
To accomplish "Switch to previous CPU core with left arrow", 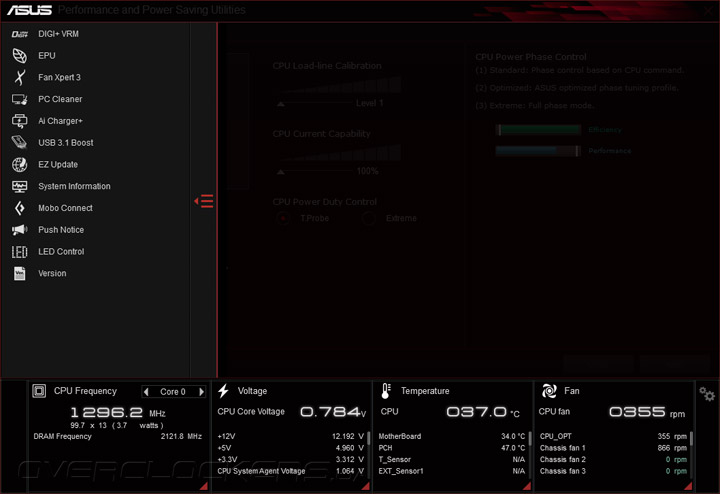I will [146, 392].
